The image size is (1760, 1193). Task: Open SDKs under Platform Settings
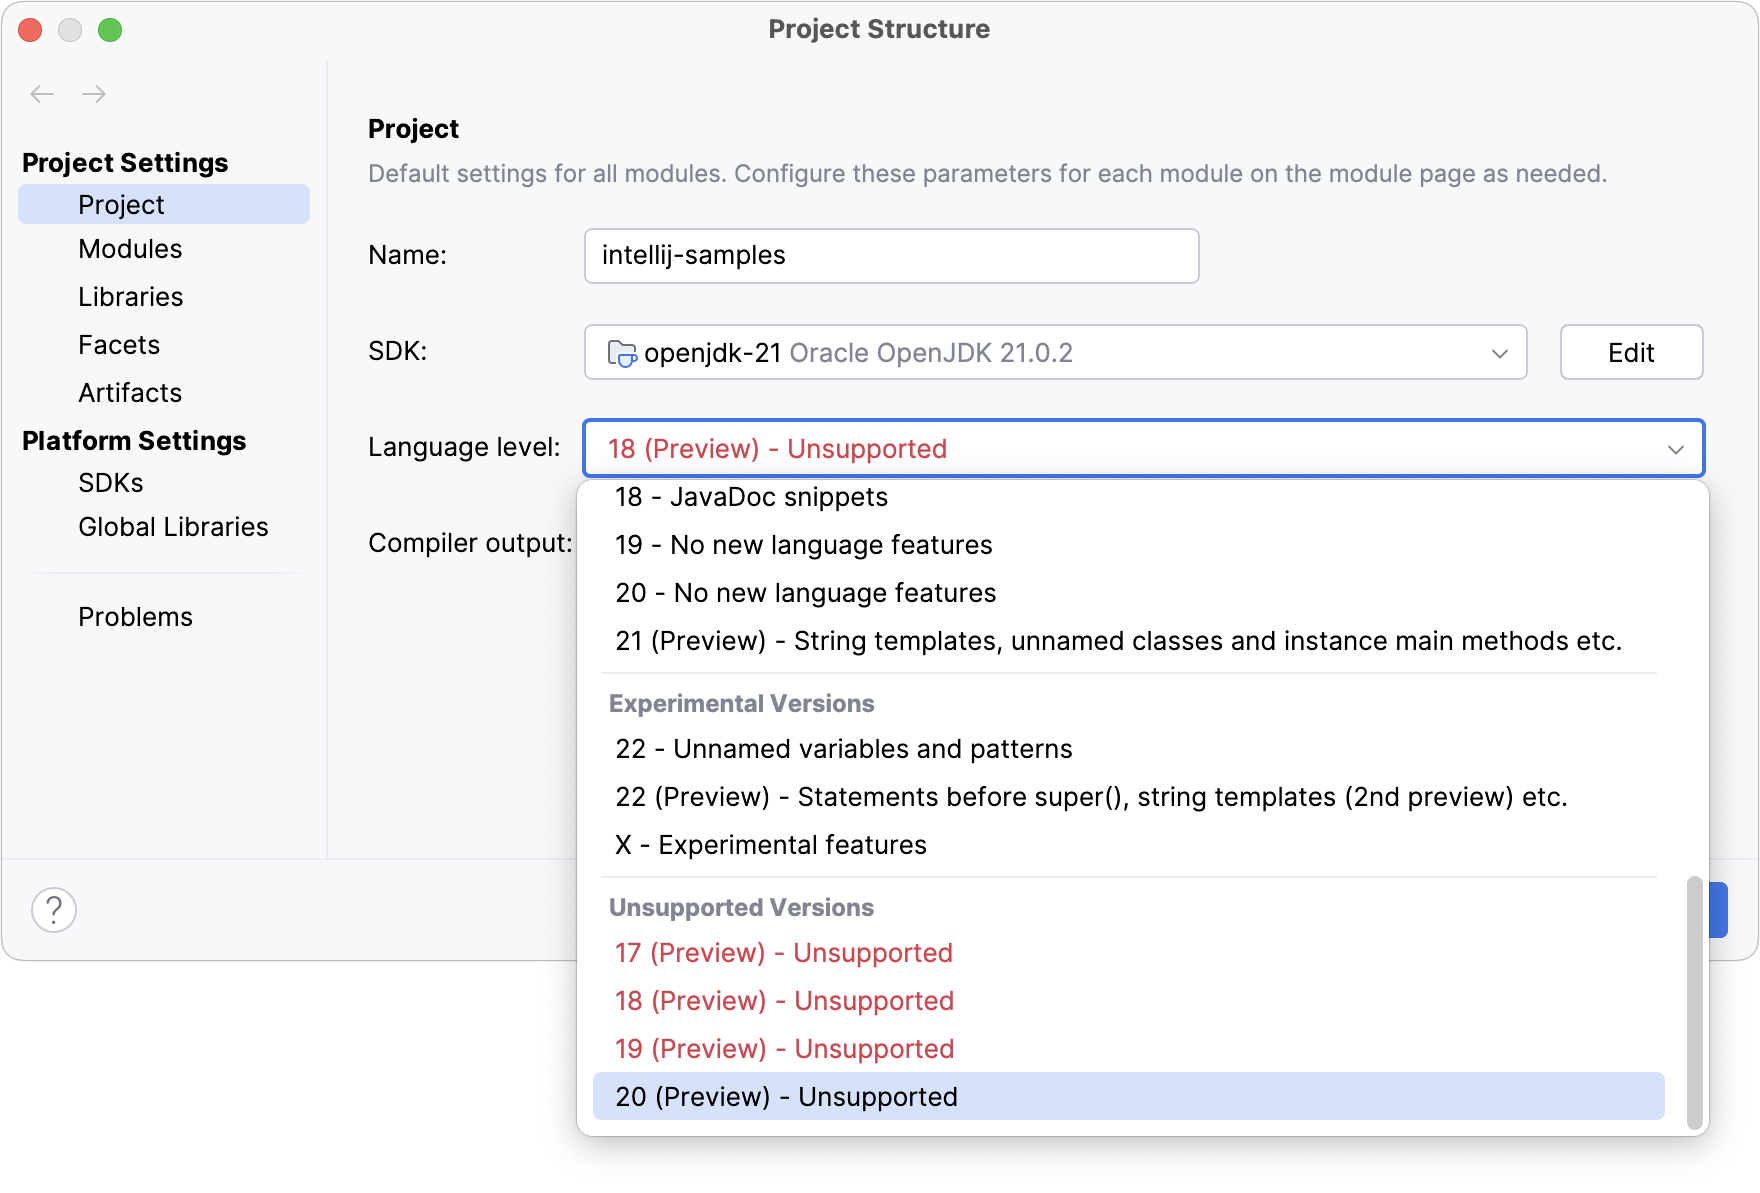[111, 482]
